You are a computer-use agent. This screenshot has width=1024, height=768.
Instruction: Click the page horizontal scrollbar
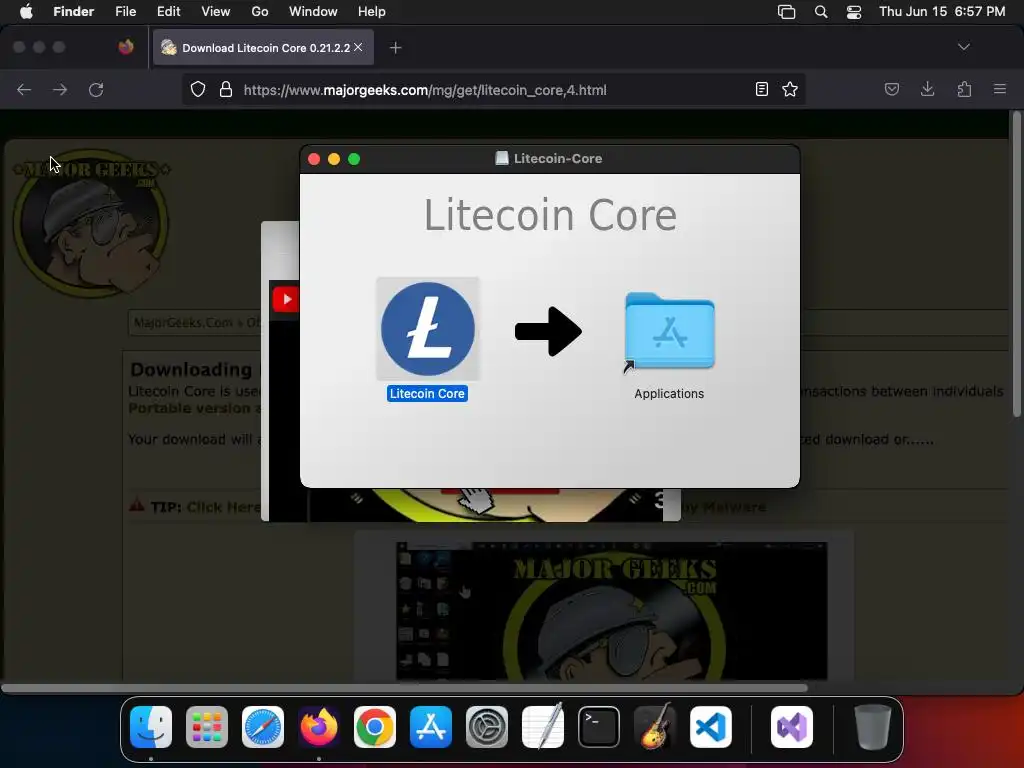click(x=404, y=688)
